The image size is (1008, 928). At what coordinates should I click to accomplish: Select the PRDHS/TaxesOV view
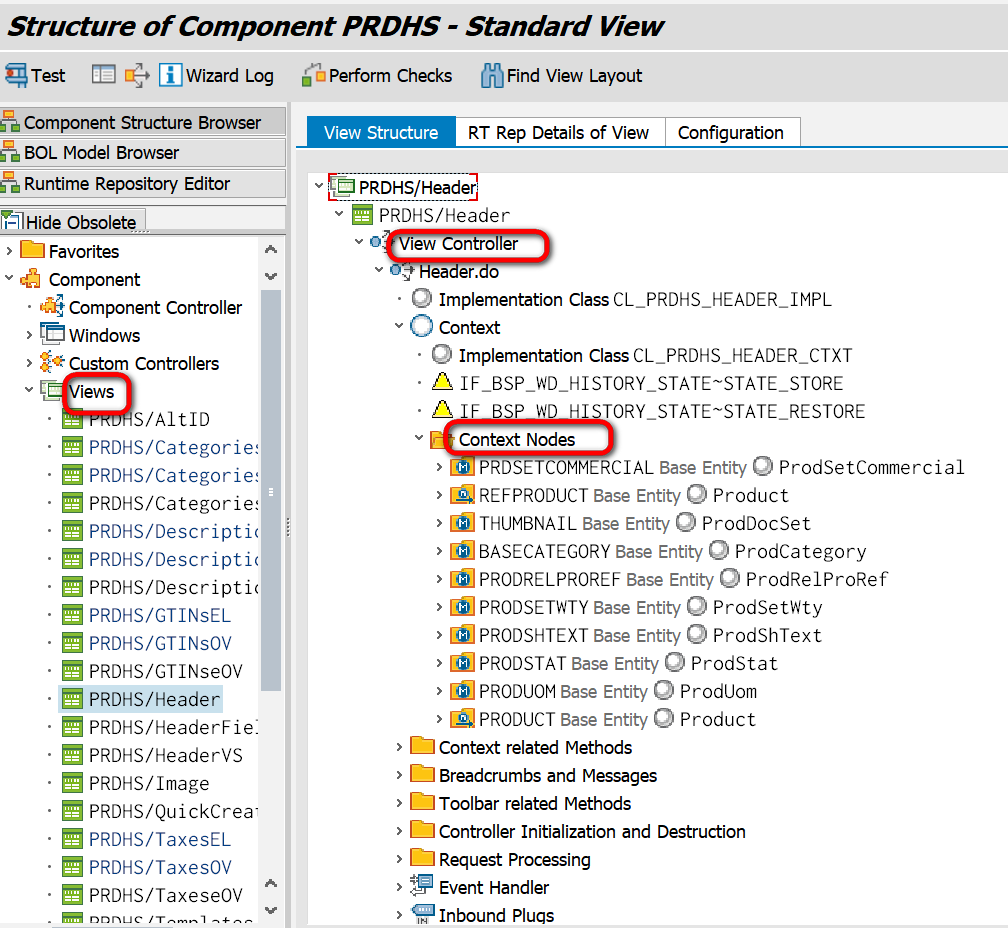[x=159, y=867]
